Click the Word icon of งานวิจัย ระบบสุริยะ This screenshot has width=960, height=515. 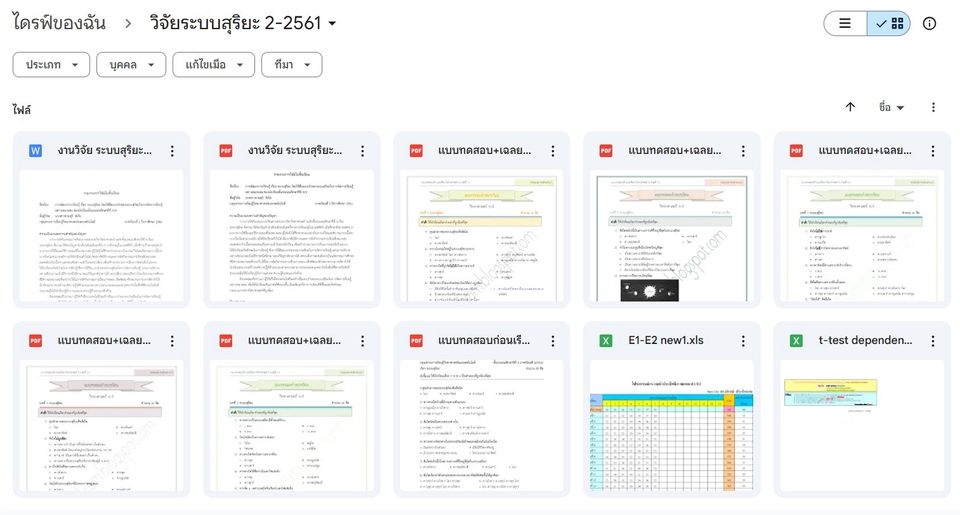click(x=36, y=151)
